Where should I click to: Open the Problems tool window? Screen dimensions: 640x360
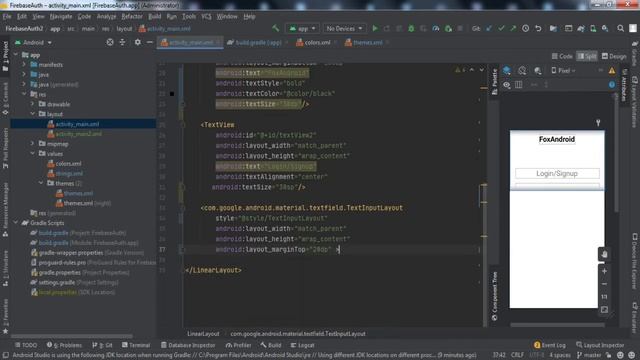[64, 345]
